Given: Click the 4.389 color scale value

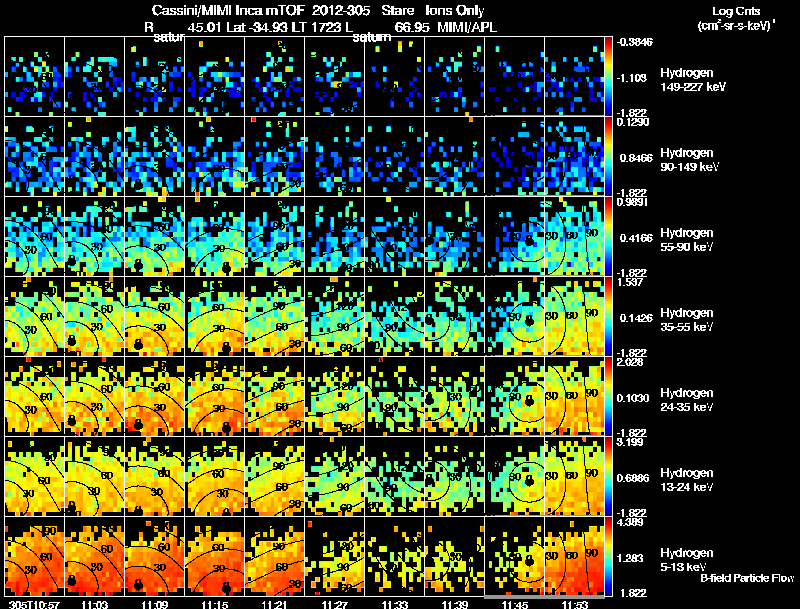Looking at the screenshot, I should click(631, 522).
